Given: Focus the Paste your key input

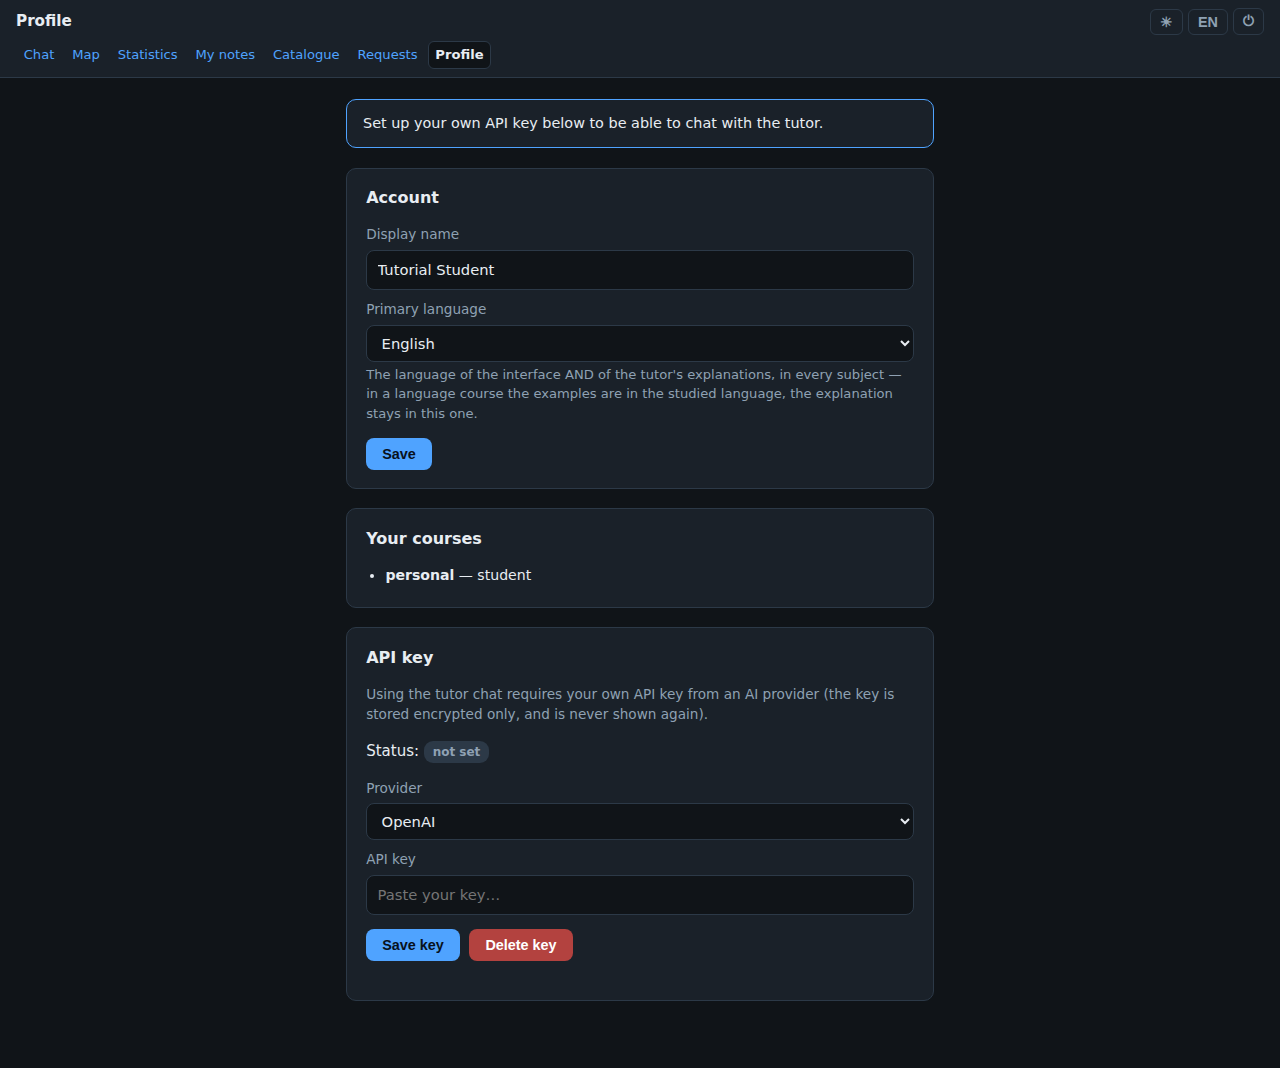Looking at the screenshot, I should tap(640, 895).
